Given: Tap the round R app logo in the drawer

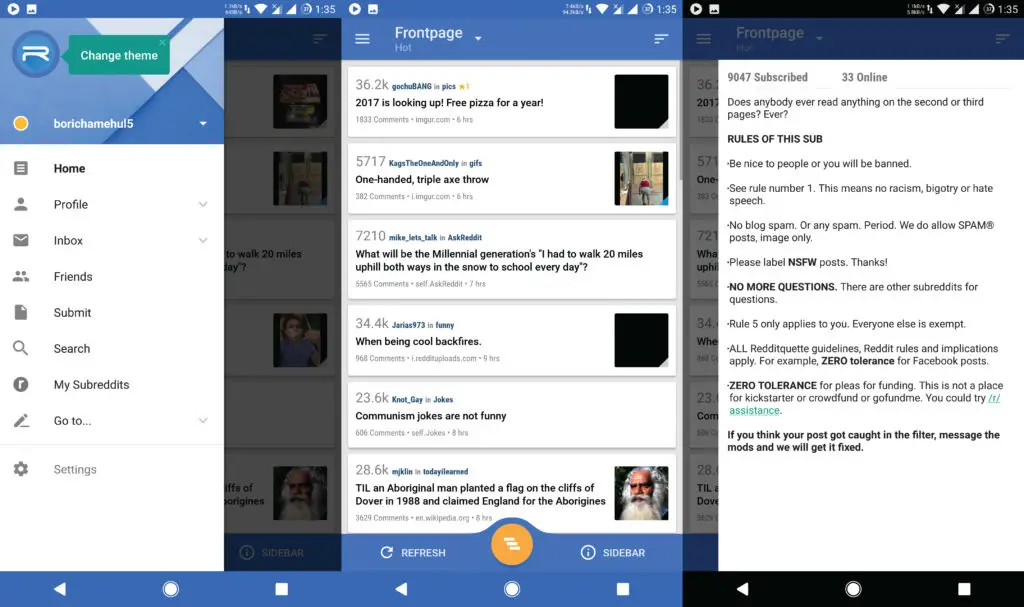Looking at the screenshot, I should pos(35,54).
